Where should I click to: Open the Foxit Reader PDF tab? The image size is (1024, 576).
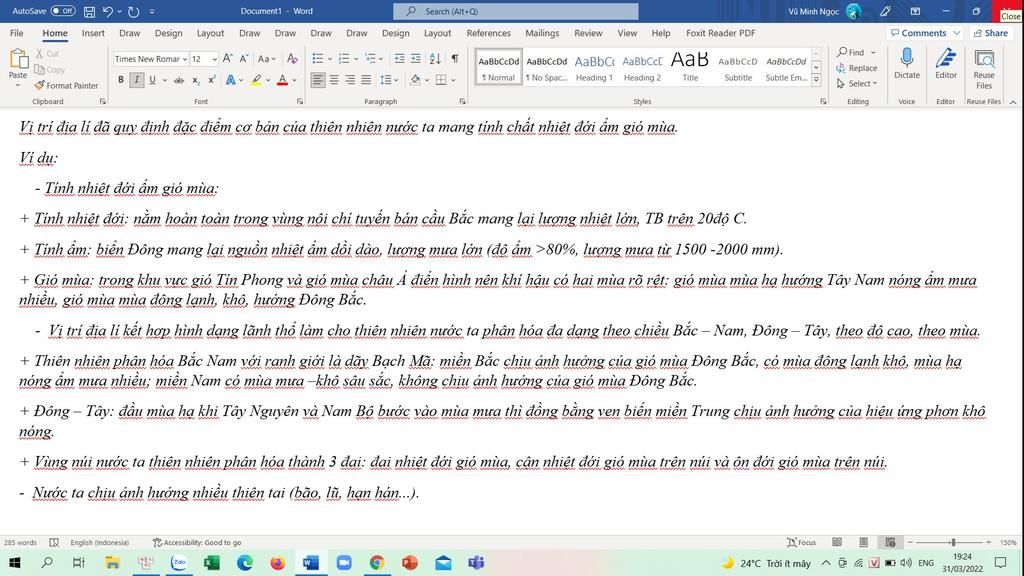(x=720, y=33)
